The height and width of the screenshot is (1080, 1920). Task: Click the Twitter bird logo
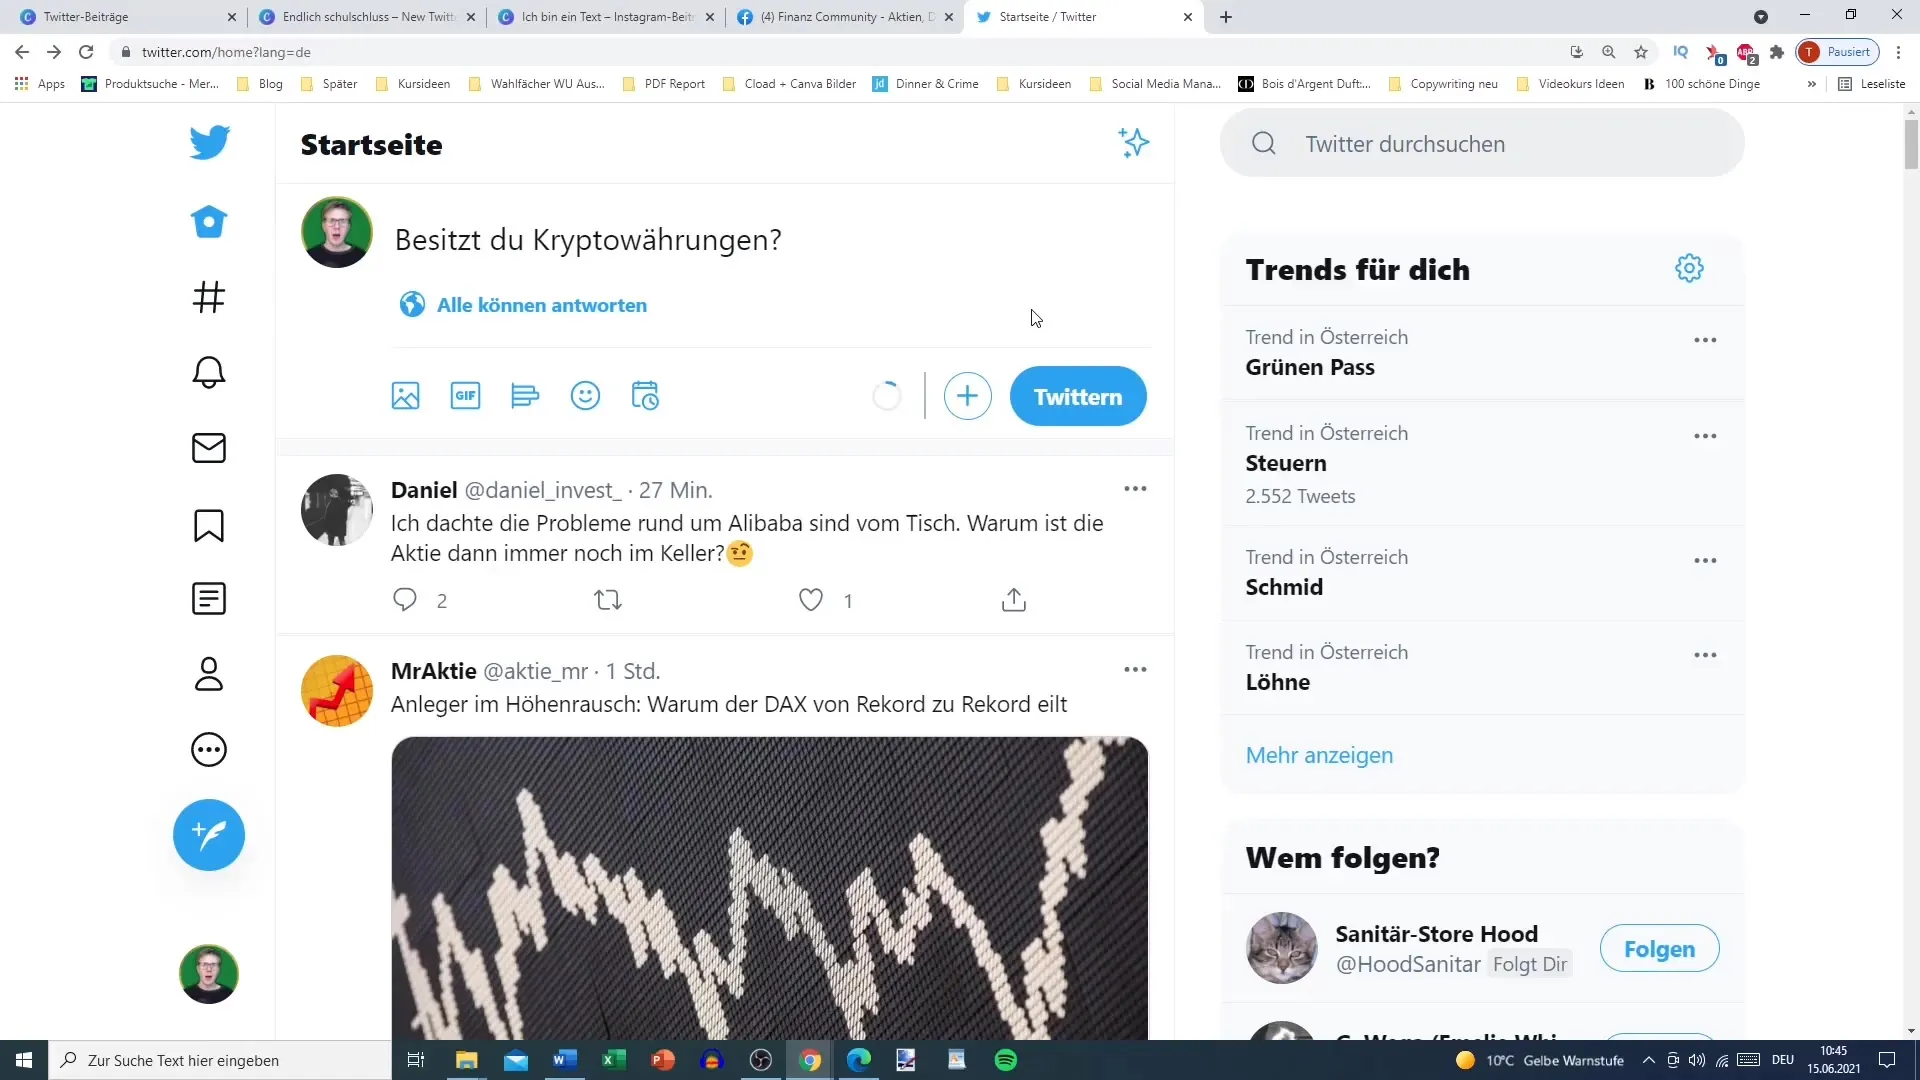(209, 142)
